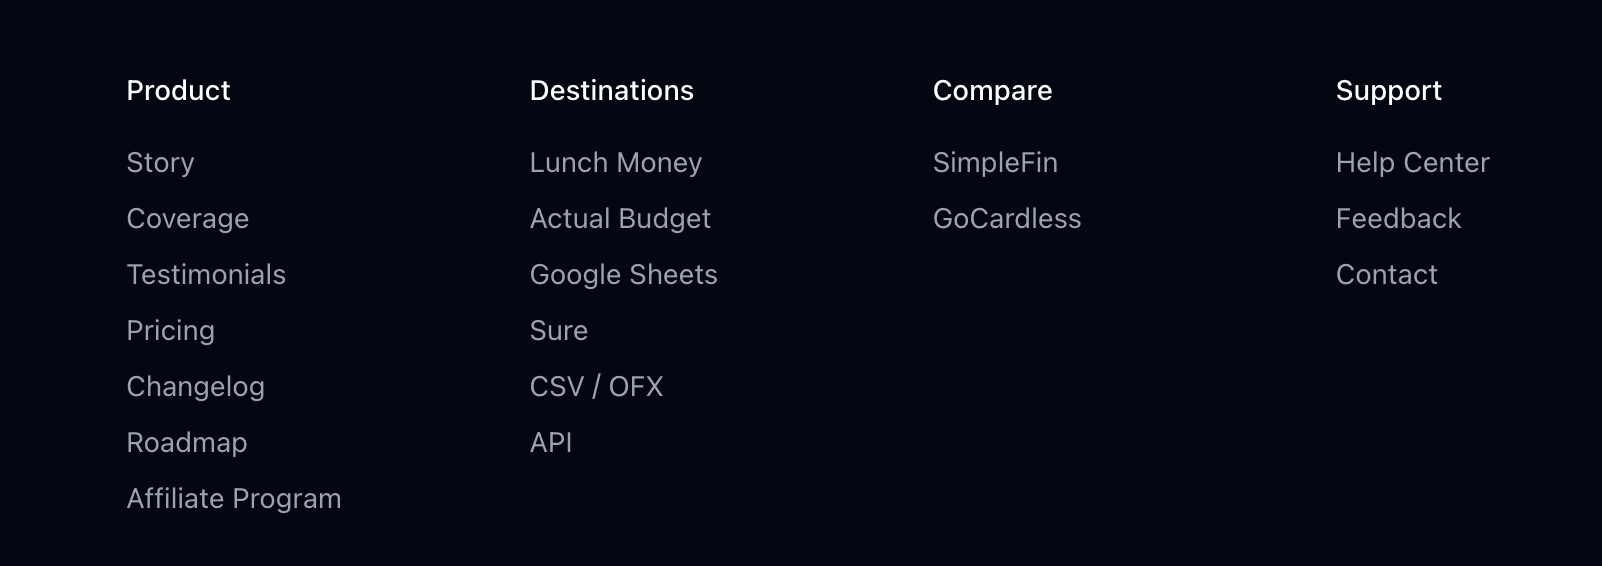The height and width of the screenshot is (566, 1602).
Task: Open the Actual Budget destination link
Action: tap(620, 219)
